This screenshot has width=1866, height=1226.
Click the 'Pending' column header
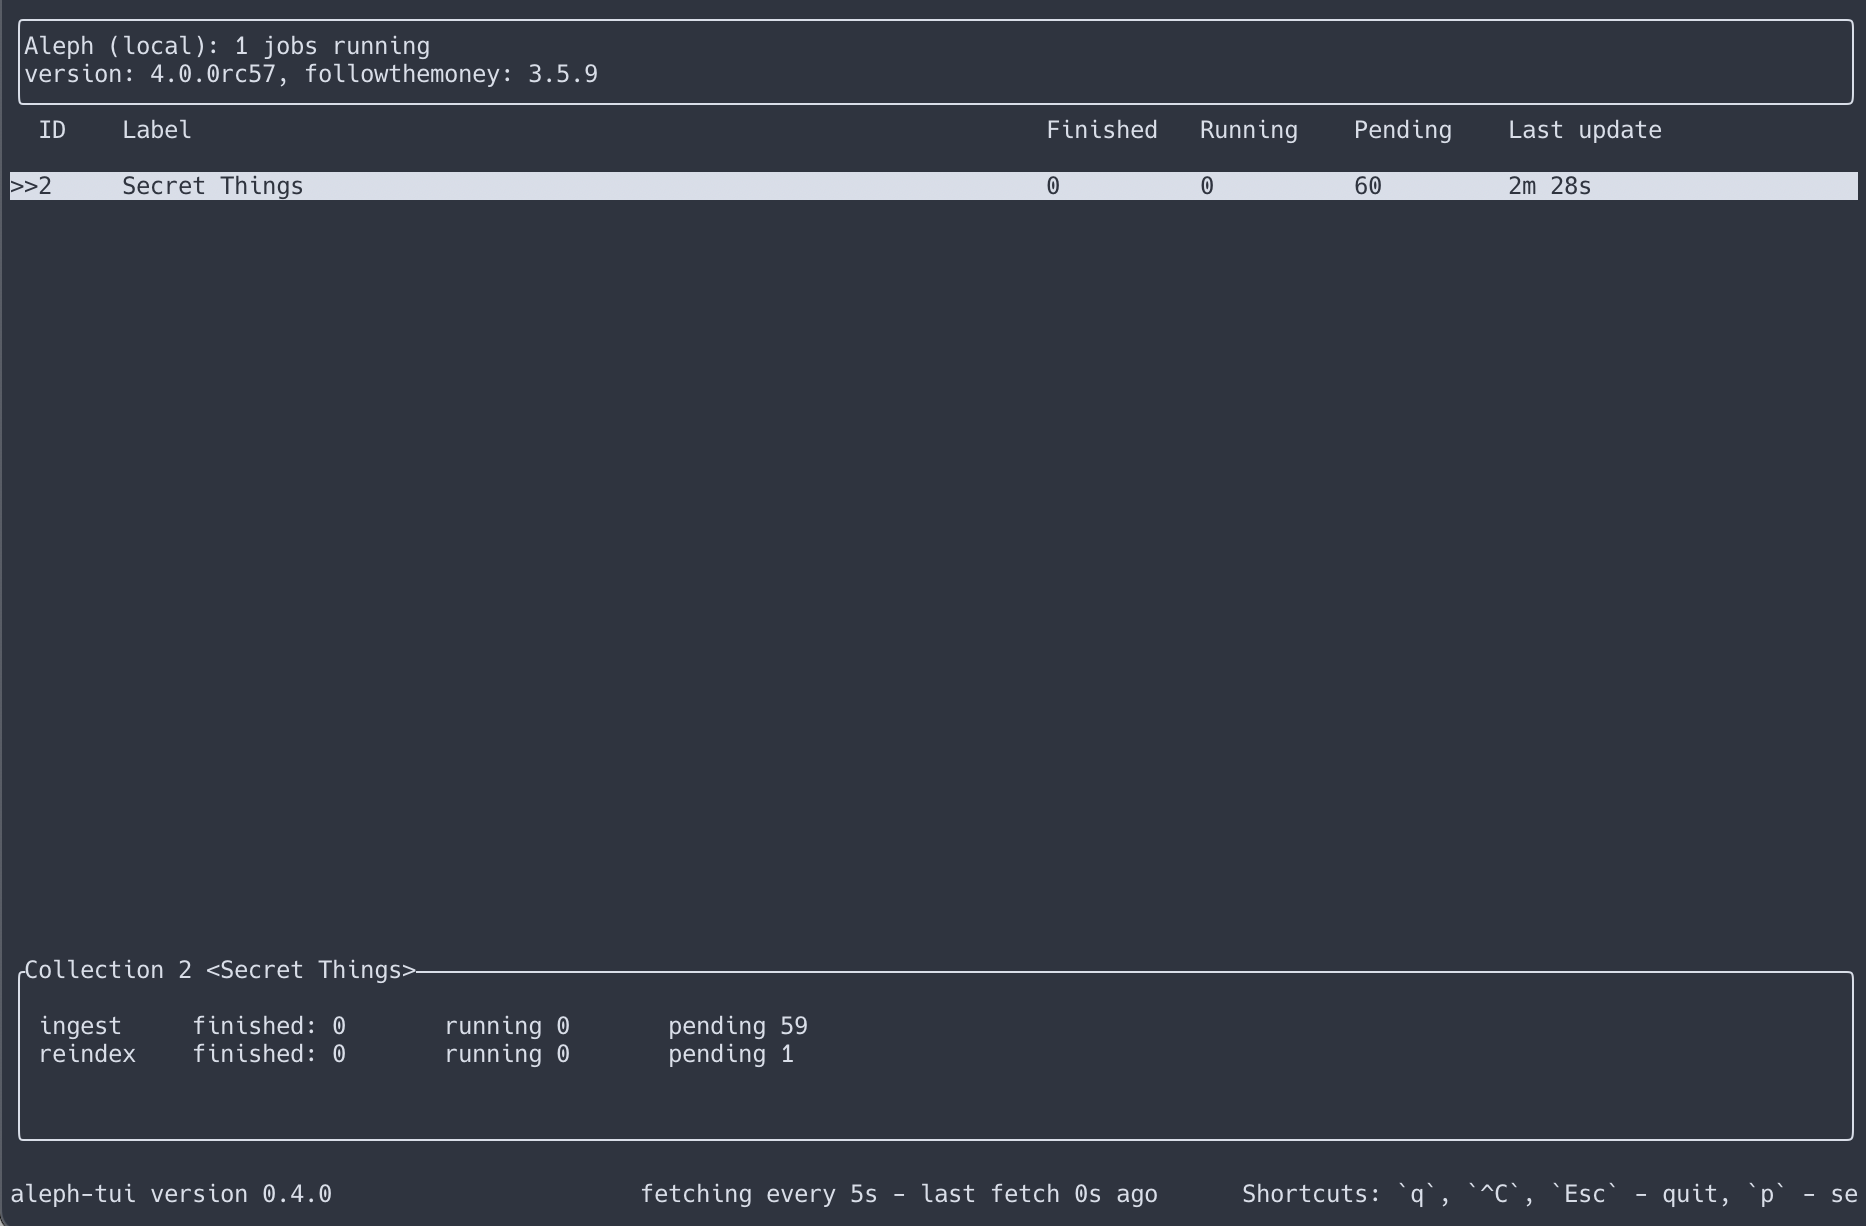point(1403,130)
